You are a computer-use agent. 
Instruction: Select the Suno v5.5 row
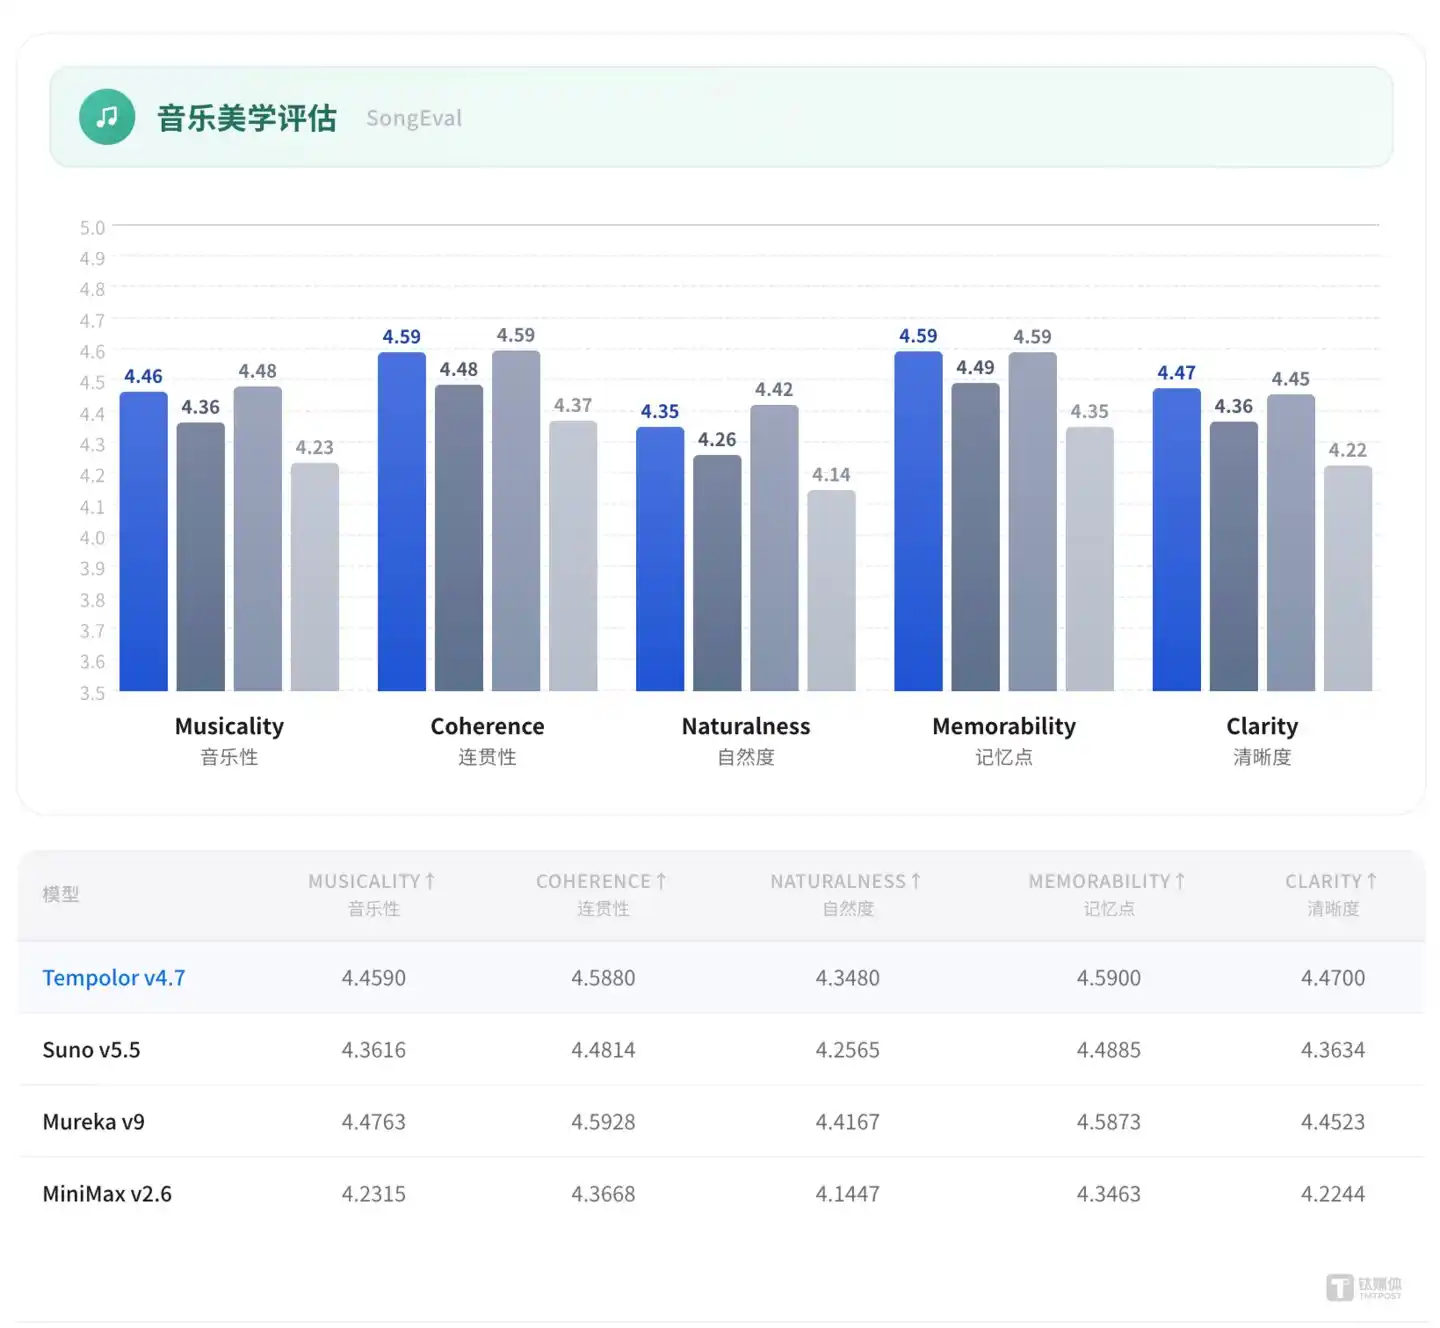pyautogui.click(x=721, y=1049)
